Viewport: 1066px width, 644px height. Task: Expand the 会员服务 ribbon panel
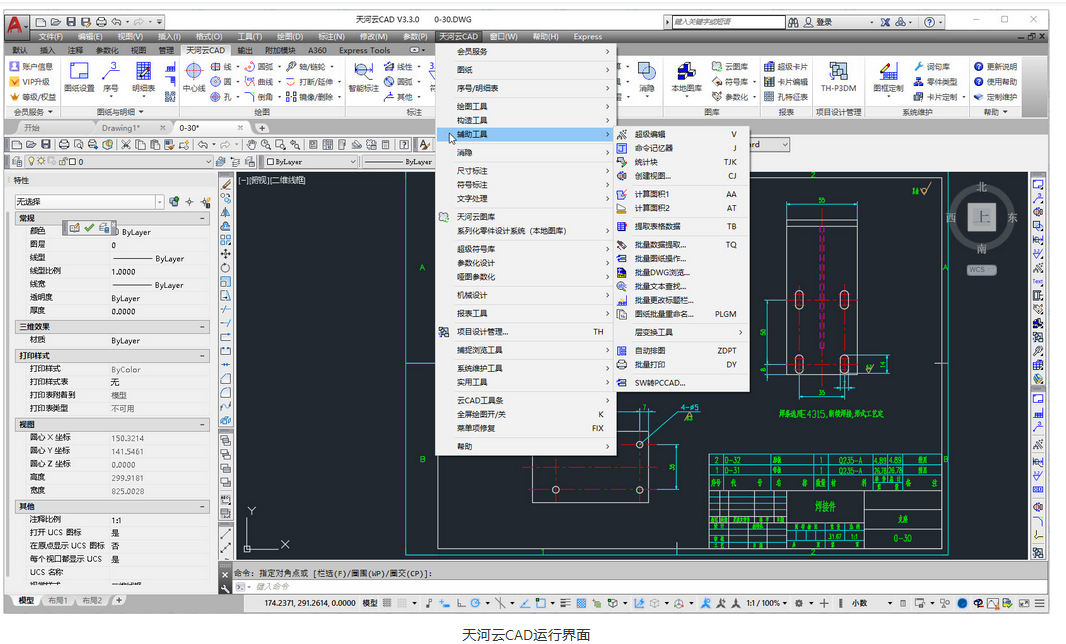(33, 112)
